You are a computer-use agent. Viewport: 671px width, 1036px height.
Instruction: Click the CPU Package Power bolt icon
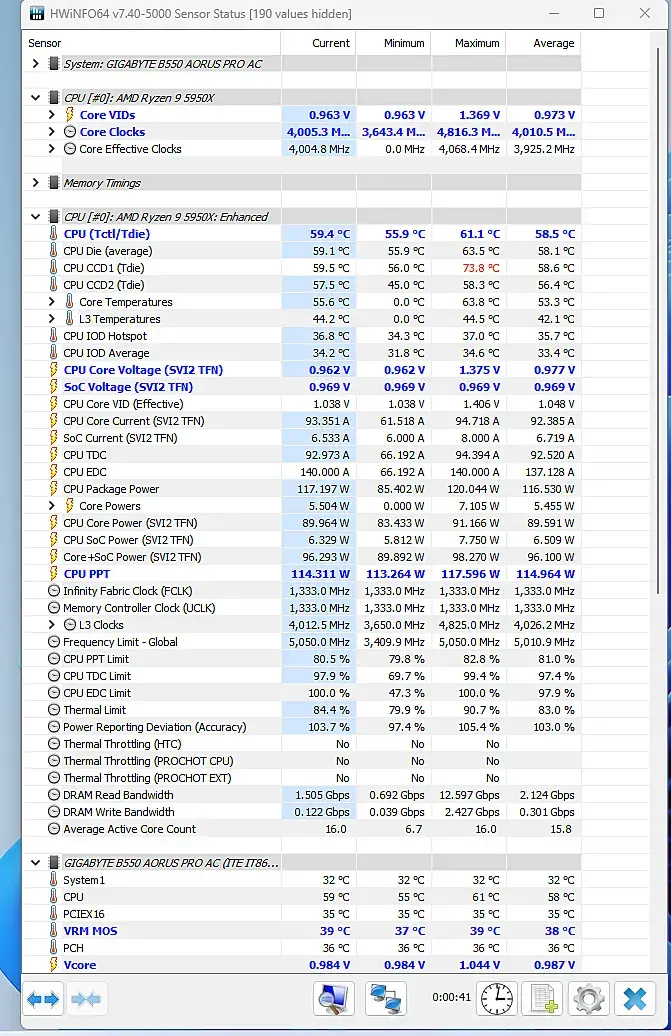[53, 489]
